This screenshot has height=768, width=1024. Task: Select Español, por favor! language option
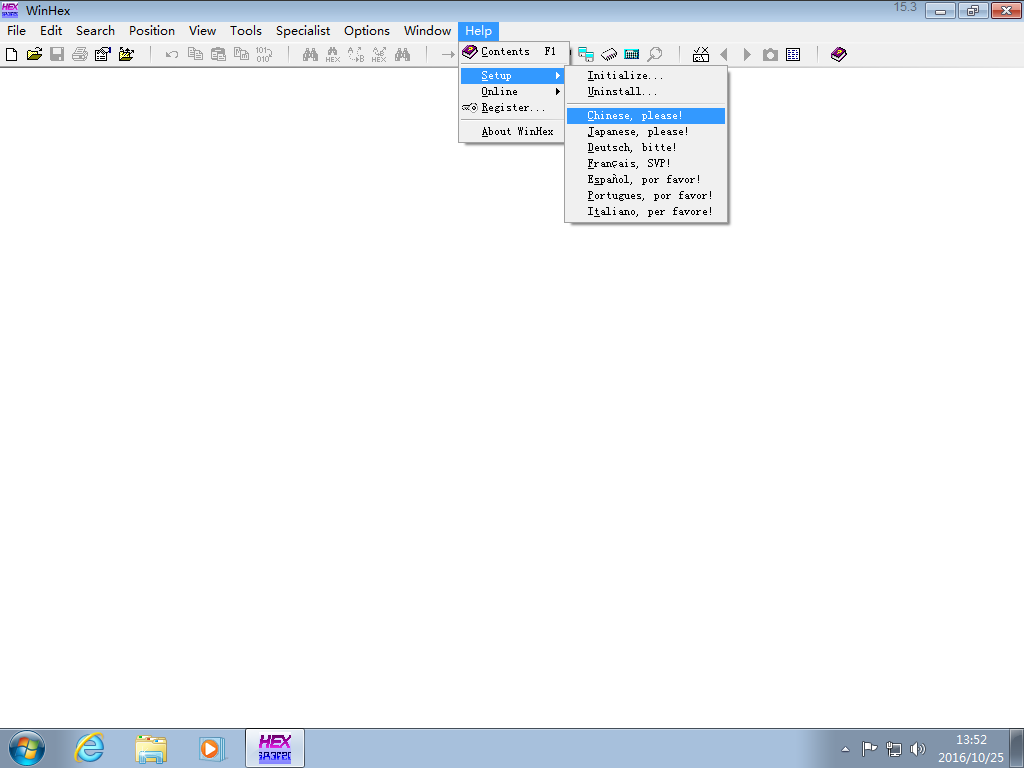click(646, 180)
